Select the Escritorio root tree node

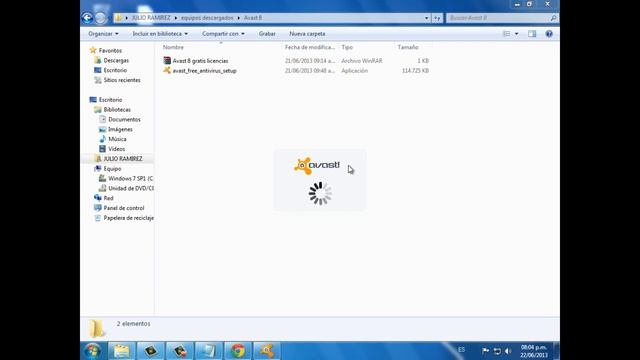(x=110, y=100)
